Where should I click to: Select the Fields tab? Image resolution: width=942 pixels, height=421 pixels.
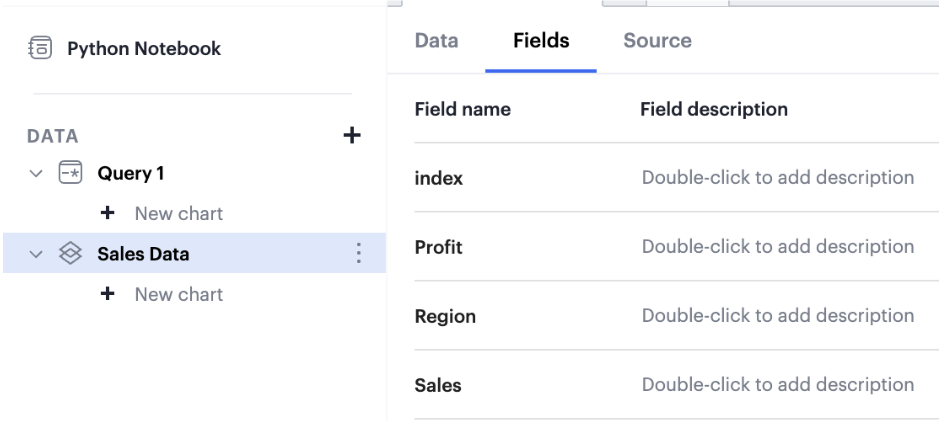pyautogui.click(x=541, y=41)
